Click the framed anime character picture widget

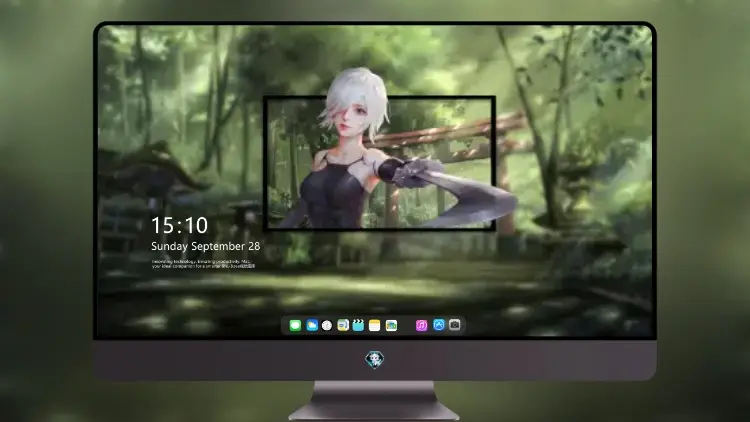coord(379,163)
